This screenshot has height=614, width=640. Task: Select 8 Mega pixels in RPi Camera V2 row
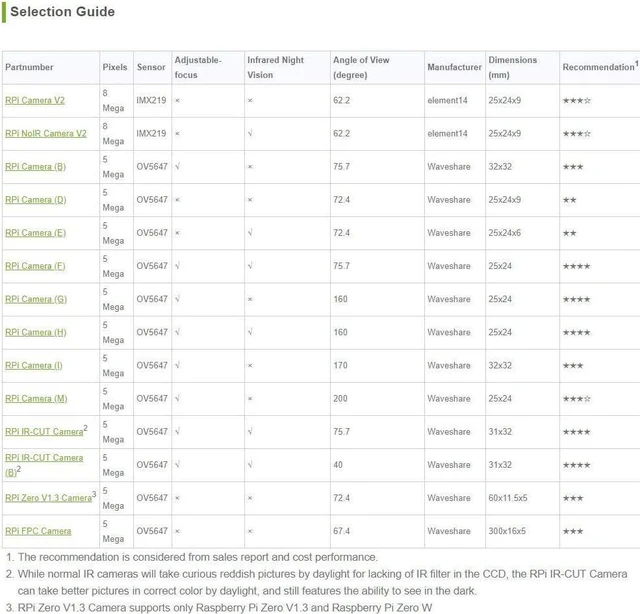[x=113, y=100]
